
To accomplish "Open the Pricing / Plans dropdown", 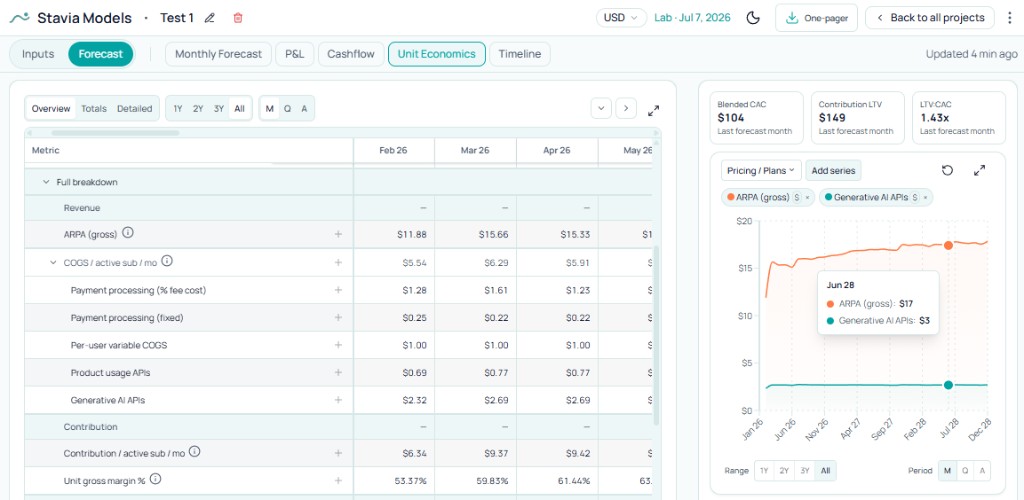I will tap(761, 170).
